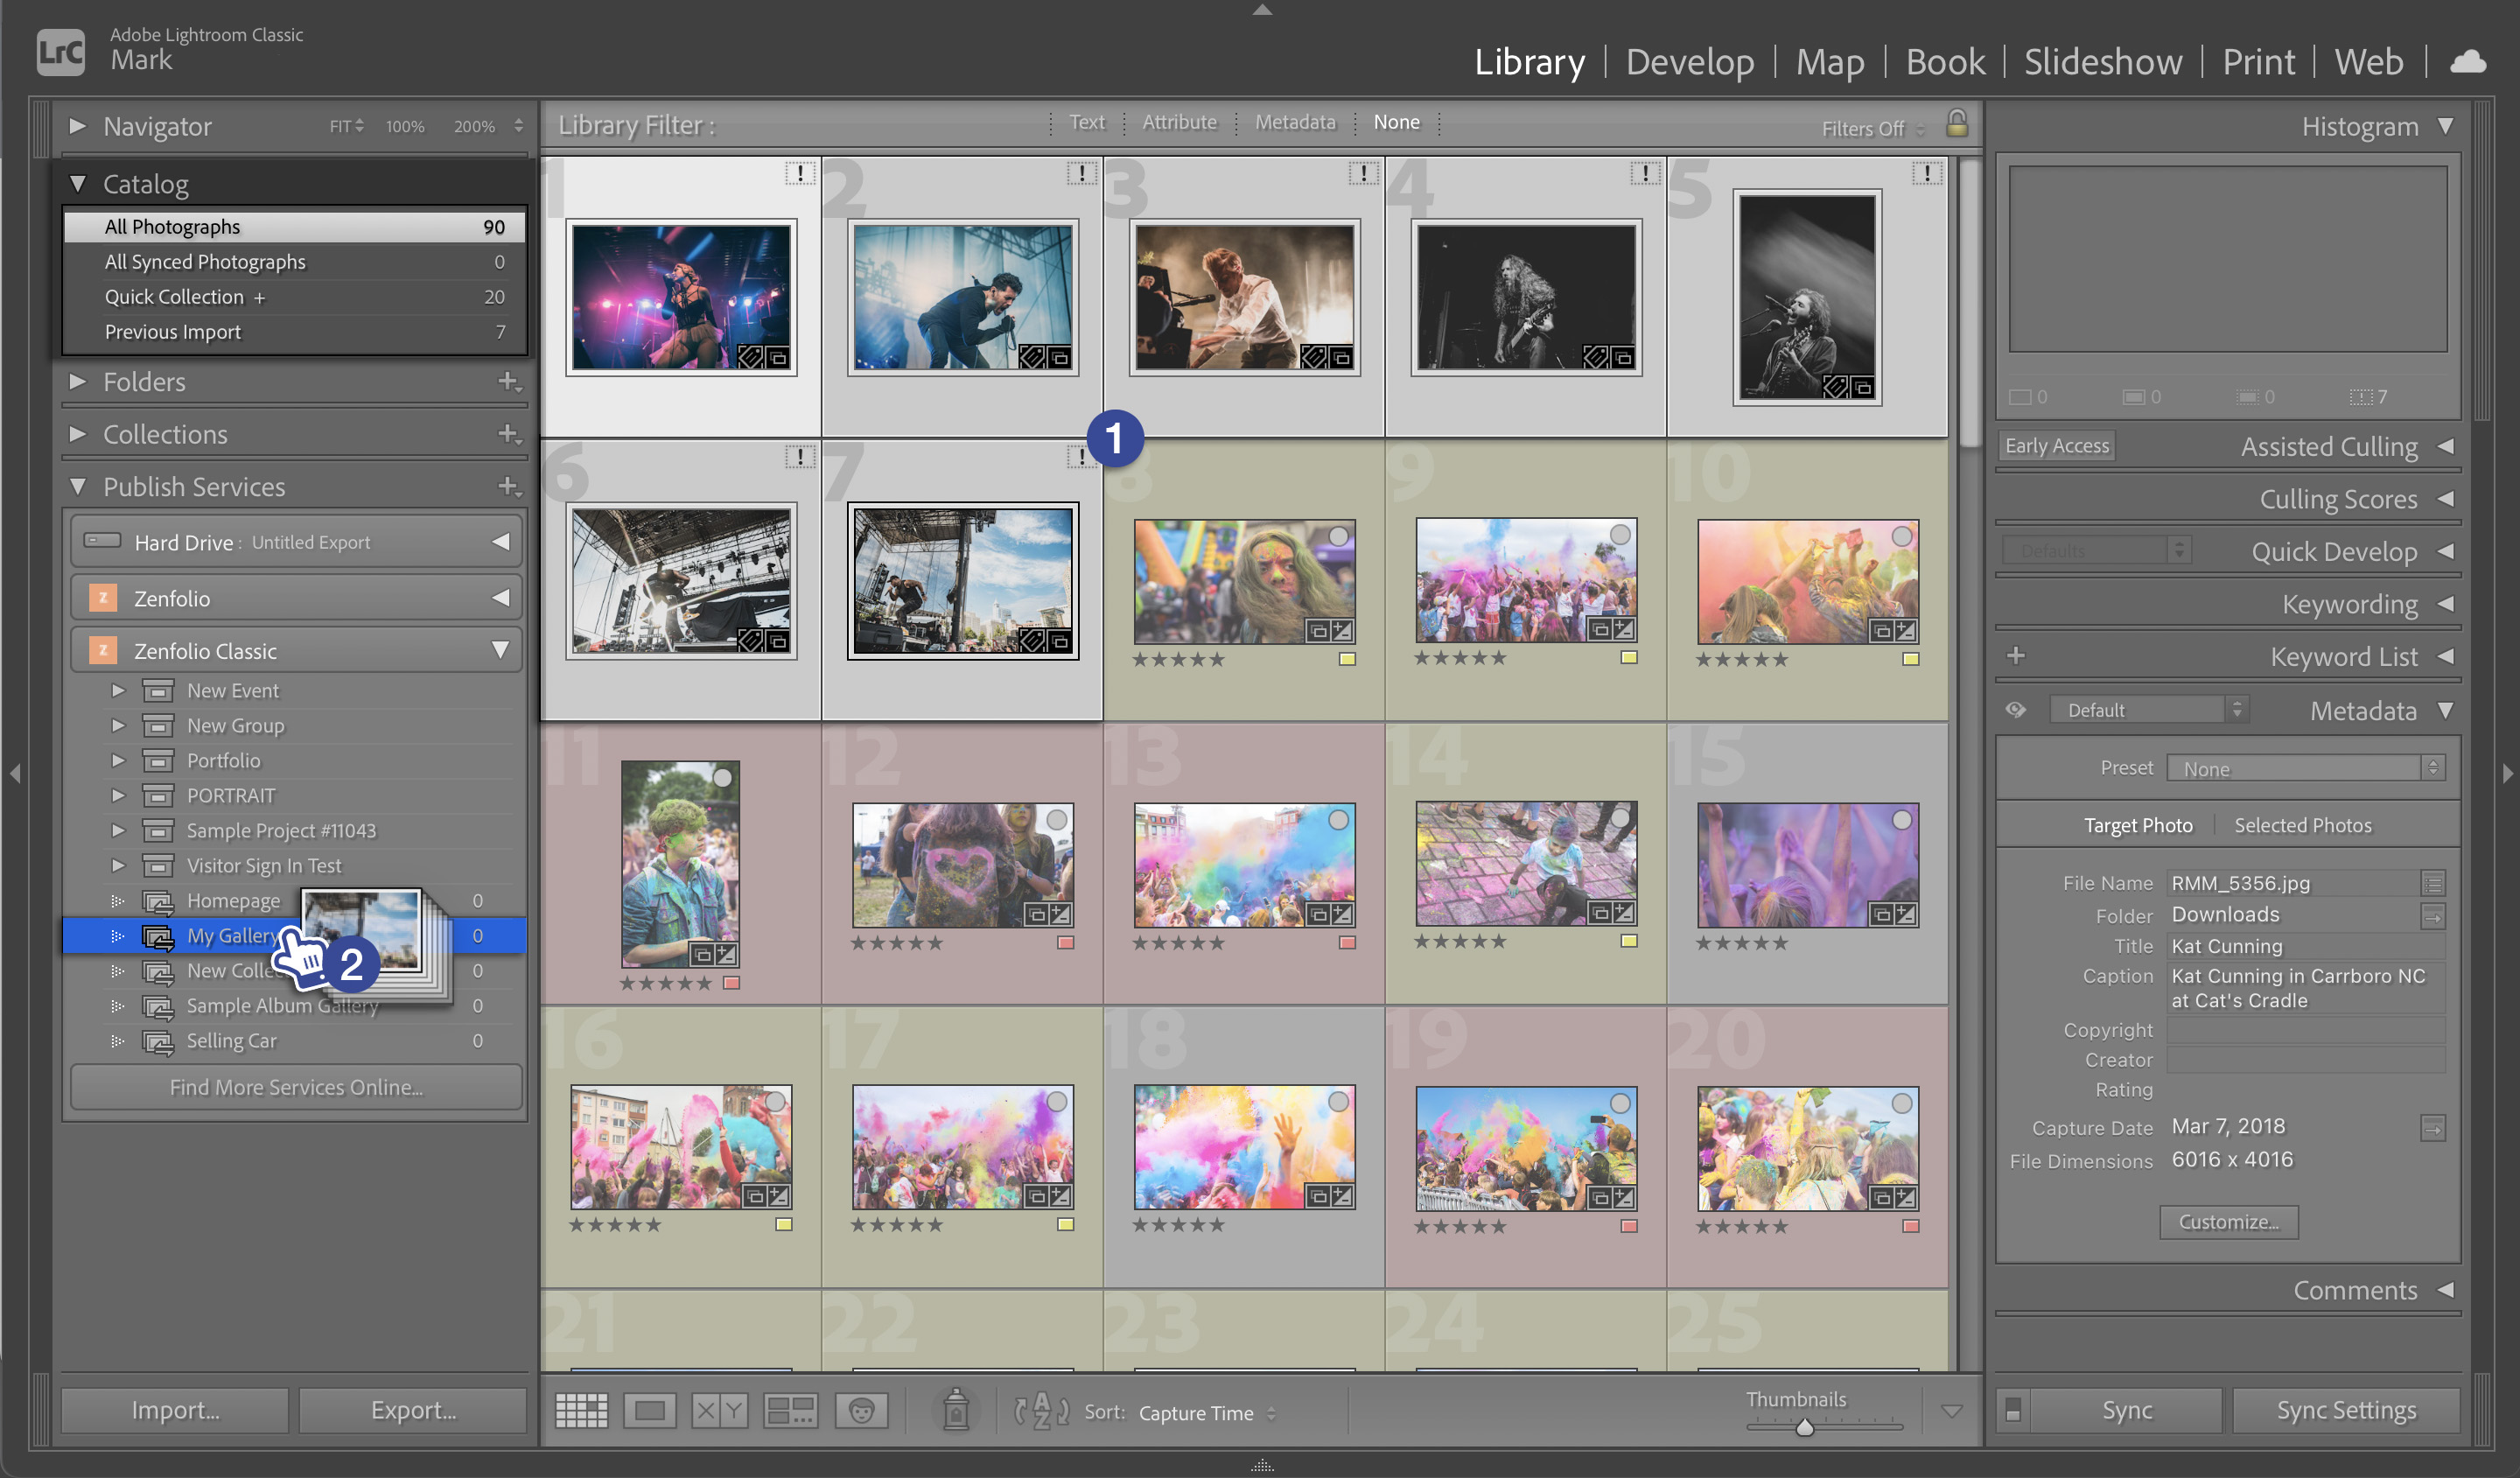
Task: Open File Name batch rename icon
Action: click(x=2432, y=883)
